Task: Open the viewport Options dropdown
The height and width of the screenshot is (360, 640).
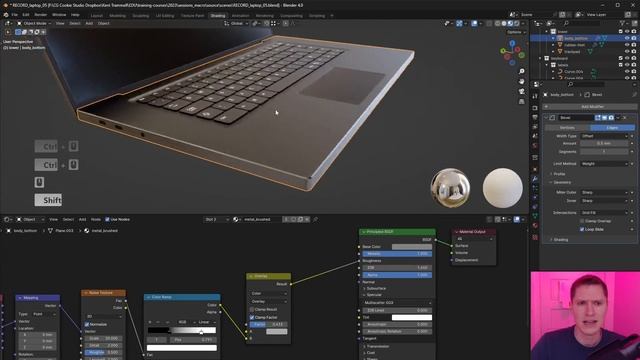Action: pyautogui.click(x=516, y=32)
